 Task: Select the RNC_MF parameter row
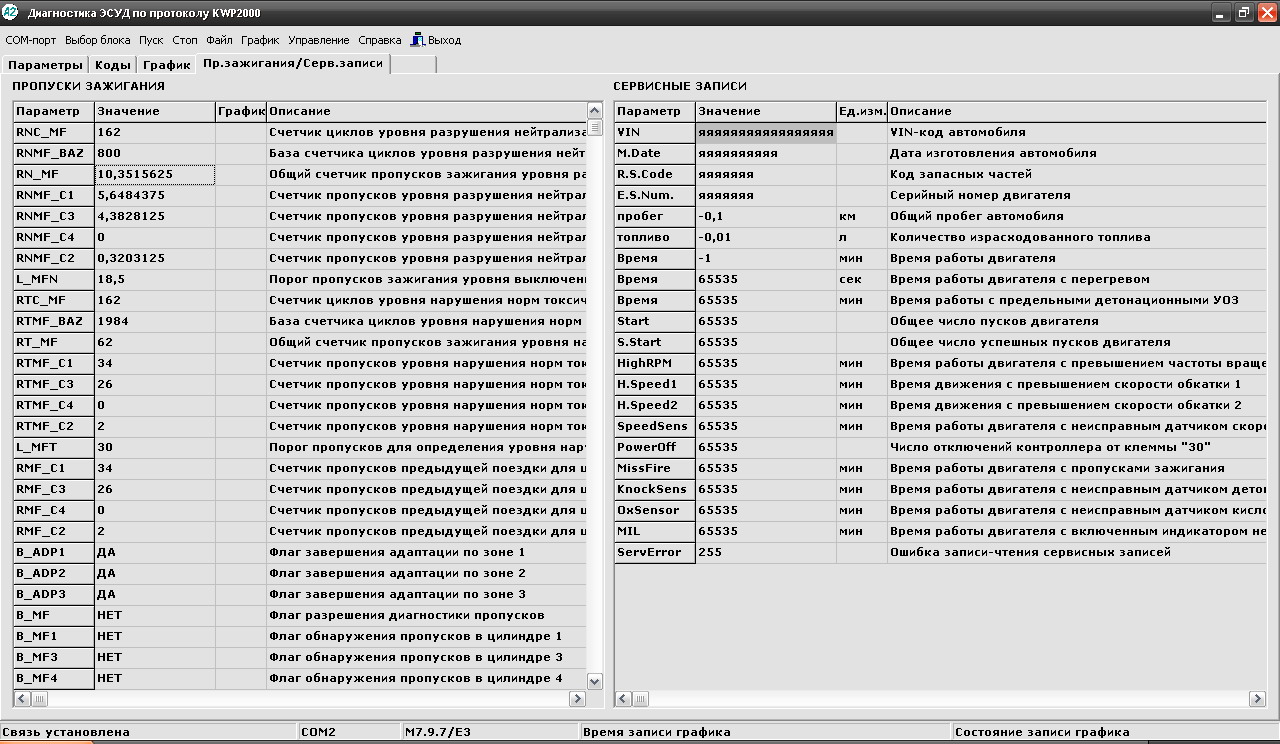(x=300, y=132)
